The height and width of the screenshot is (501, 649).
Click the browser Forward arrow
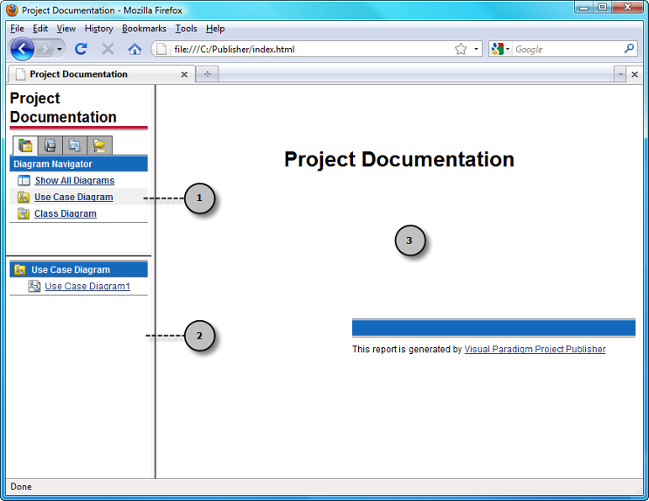coord(44,50)
